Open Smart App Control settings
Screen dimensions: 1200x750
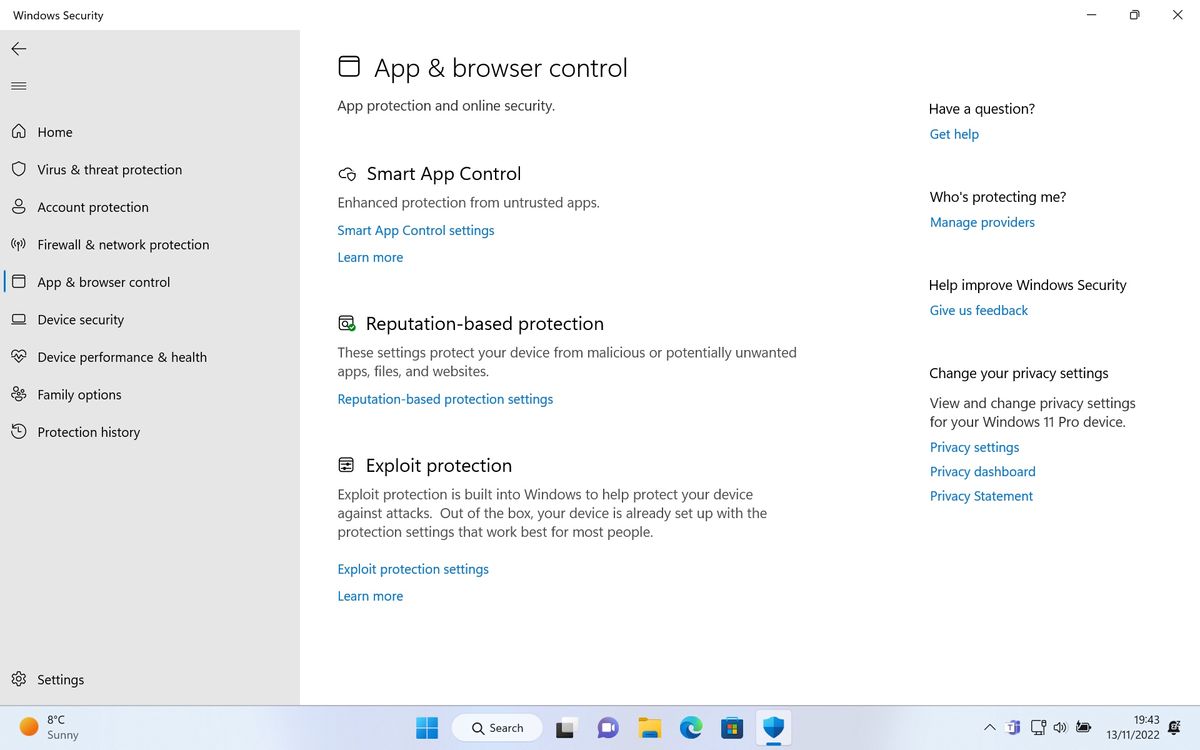(x=415, y=230)
